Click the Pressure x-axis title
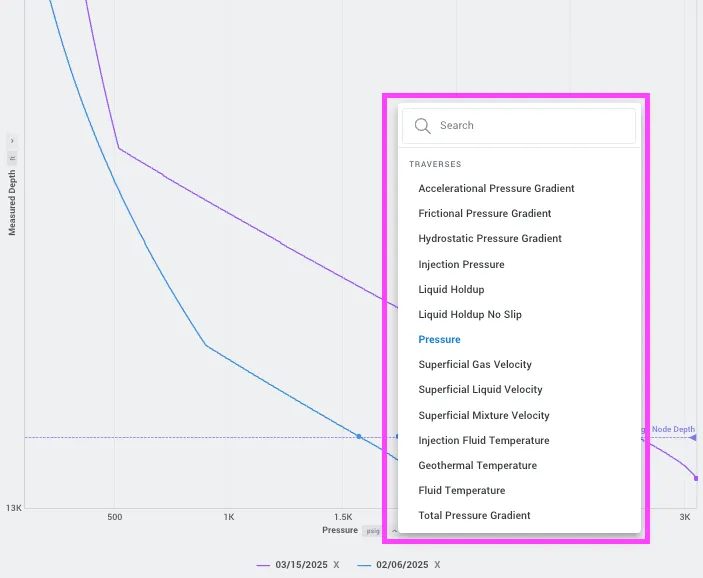 coord(340,530)
